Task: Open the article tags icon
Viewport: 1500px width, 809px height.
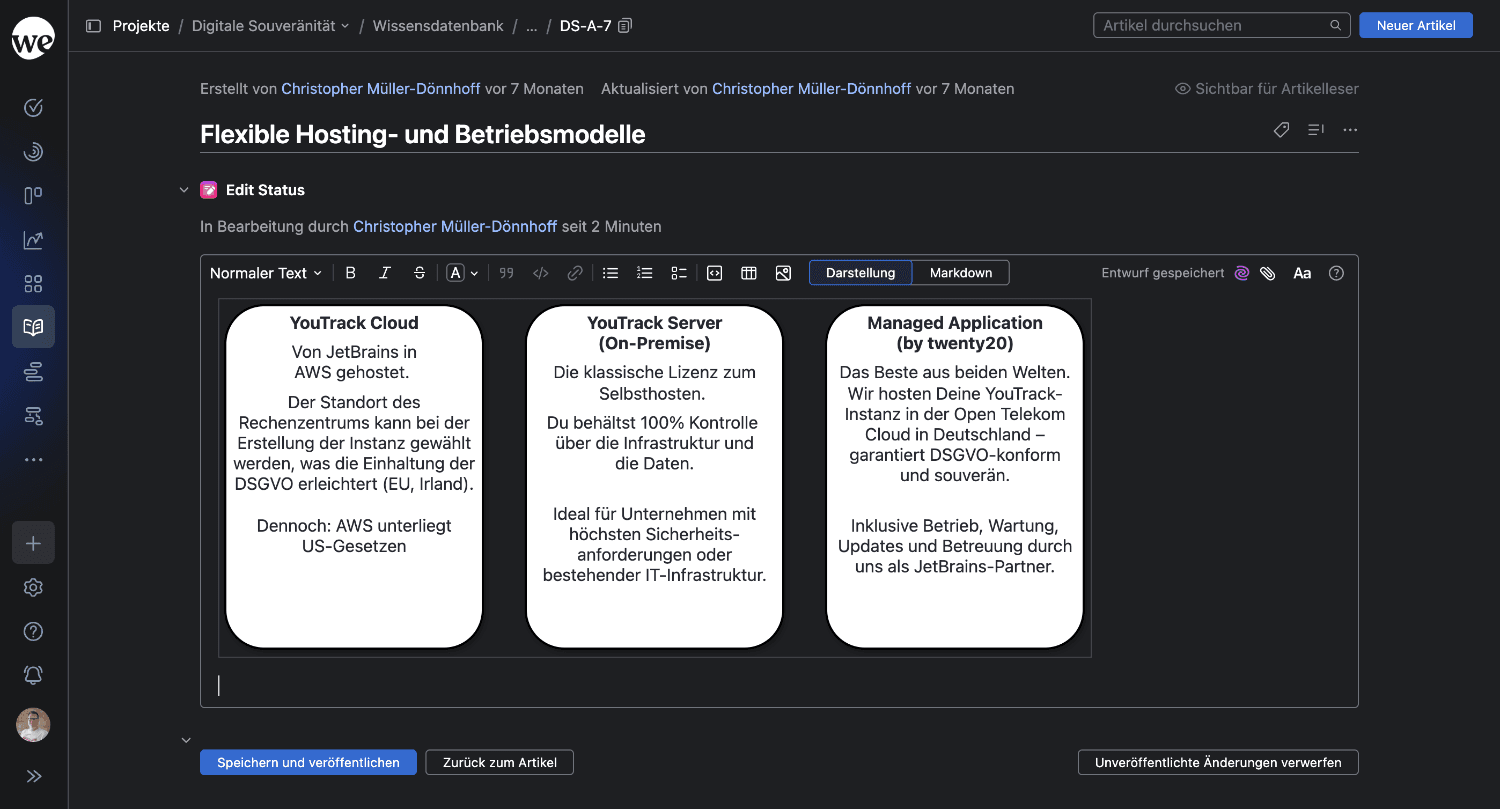Action: pos(1281,130)
